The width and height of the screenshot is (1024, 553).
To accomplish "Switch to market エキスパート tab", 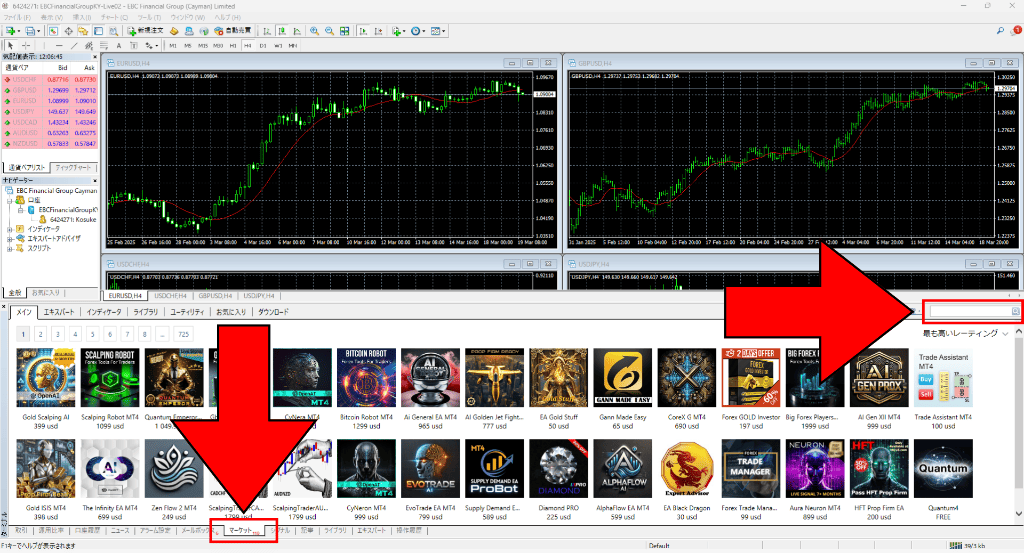I will coord(59,312).
